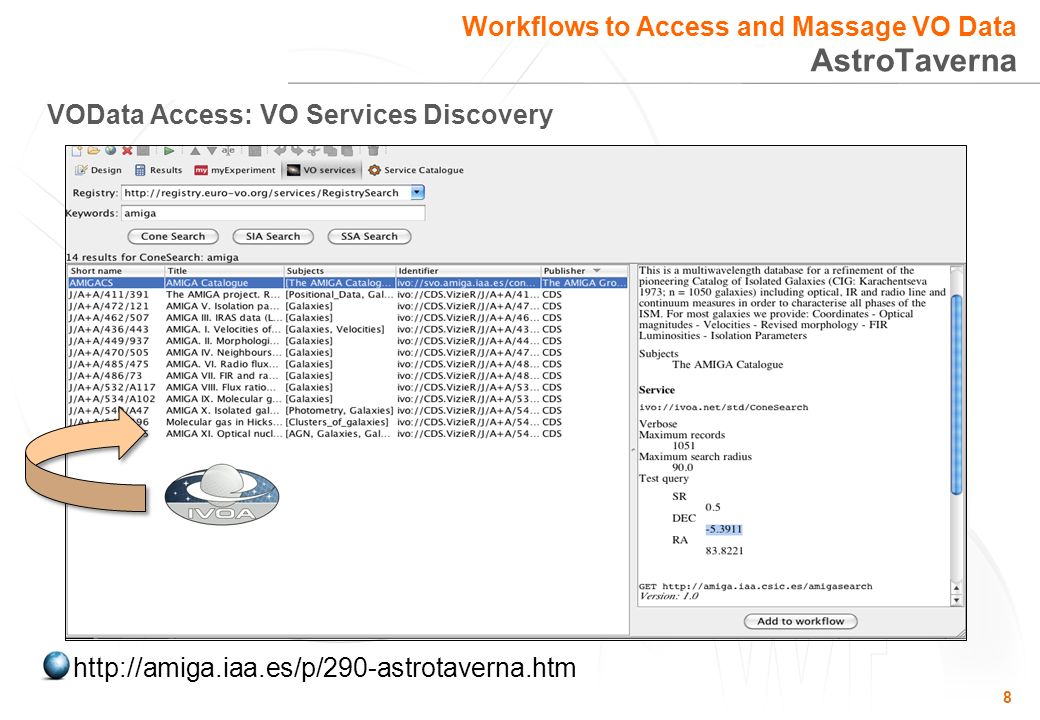
Task: Click the ivo://ivoa.net/std/ConeSearch service text
Action: [x=724, y=407]
